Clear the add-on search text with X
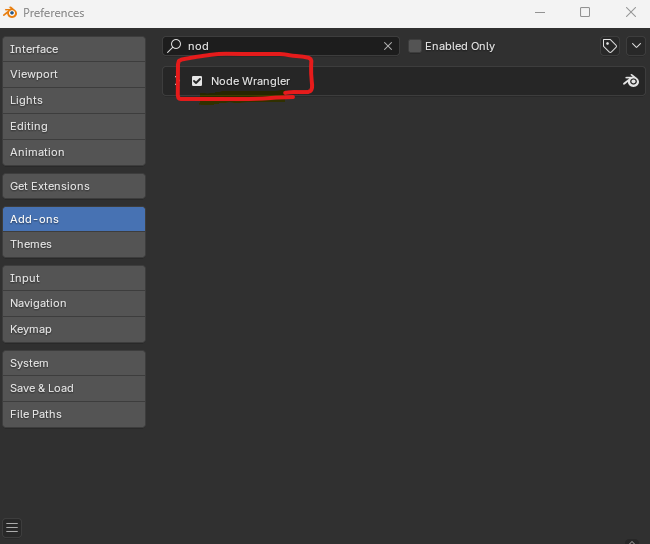The height and width of the screenshot is (544, 650). [x=388, y=46]
